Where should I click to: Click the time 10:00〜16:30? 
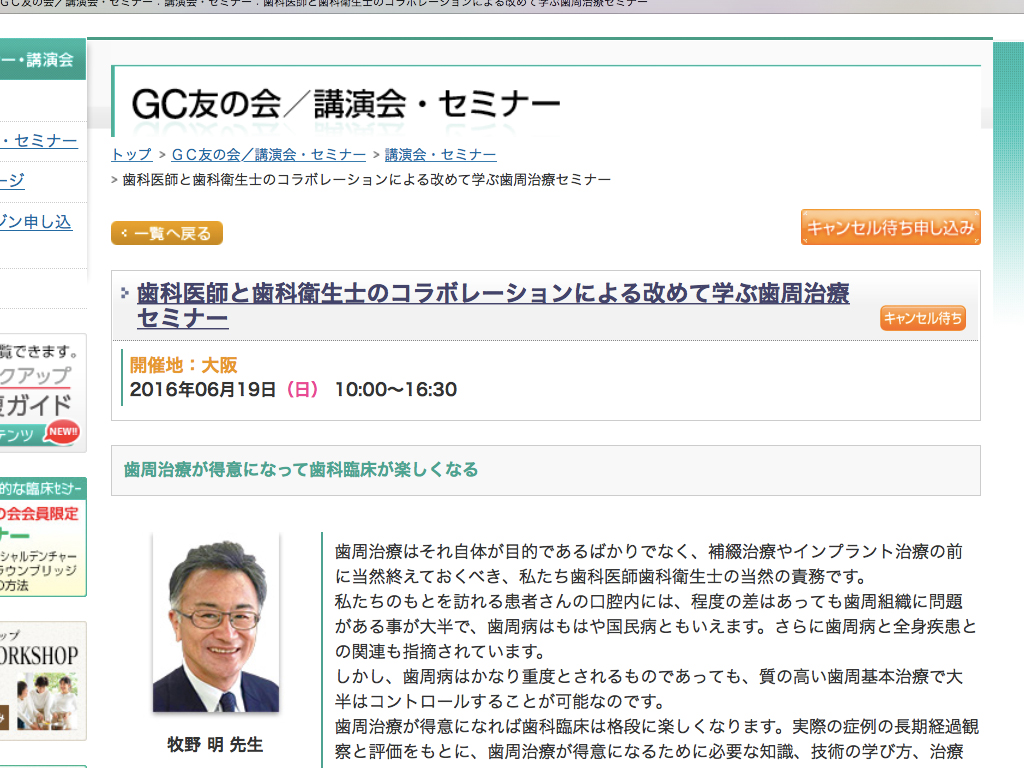(396, 390)
